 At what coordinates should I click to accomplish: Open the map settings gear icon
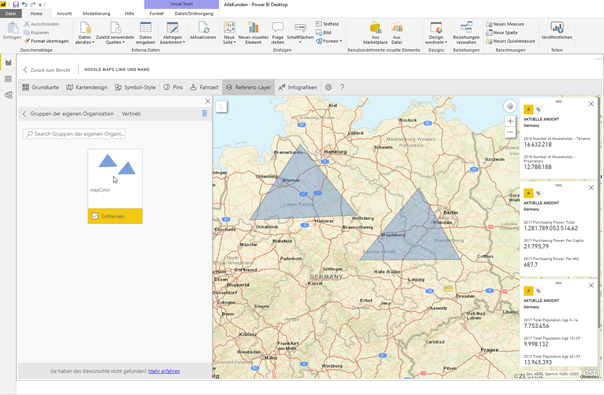[x=328, y=87]
